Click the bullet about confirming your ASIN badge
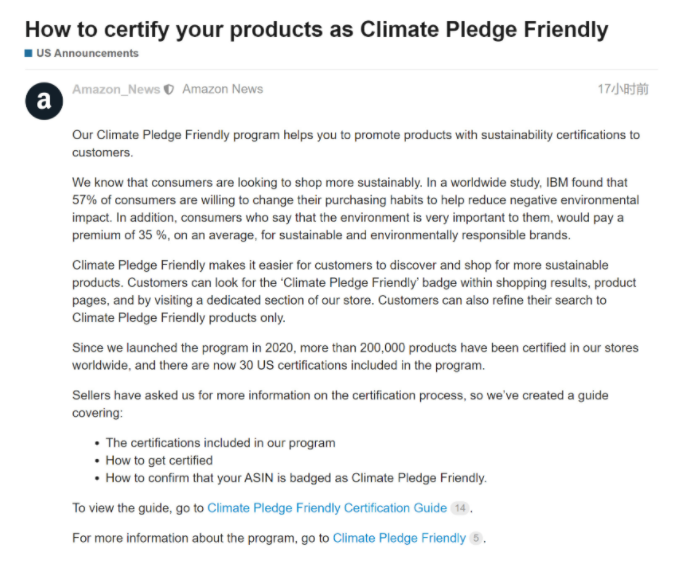 tap(296, 478)
